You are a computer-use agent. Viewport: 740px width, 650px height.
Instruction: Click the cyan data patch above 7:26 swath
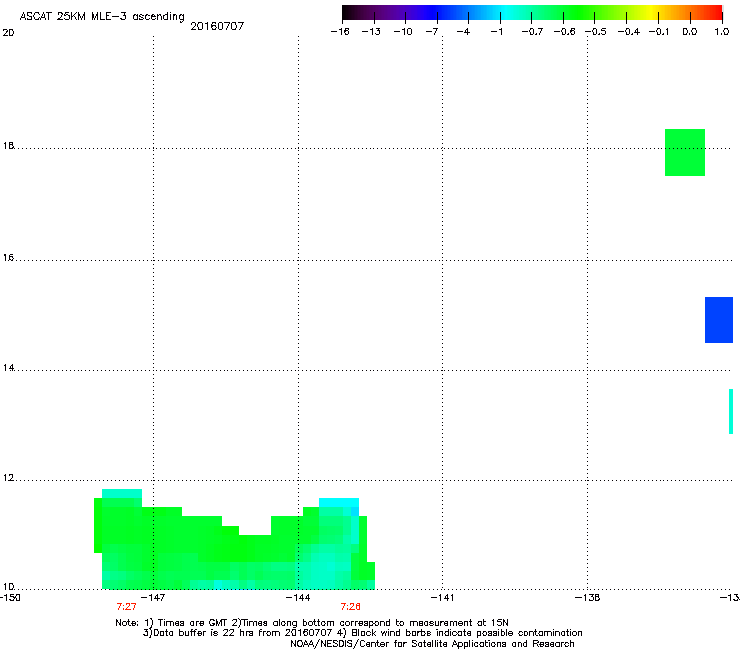(x=339, y=503)
